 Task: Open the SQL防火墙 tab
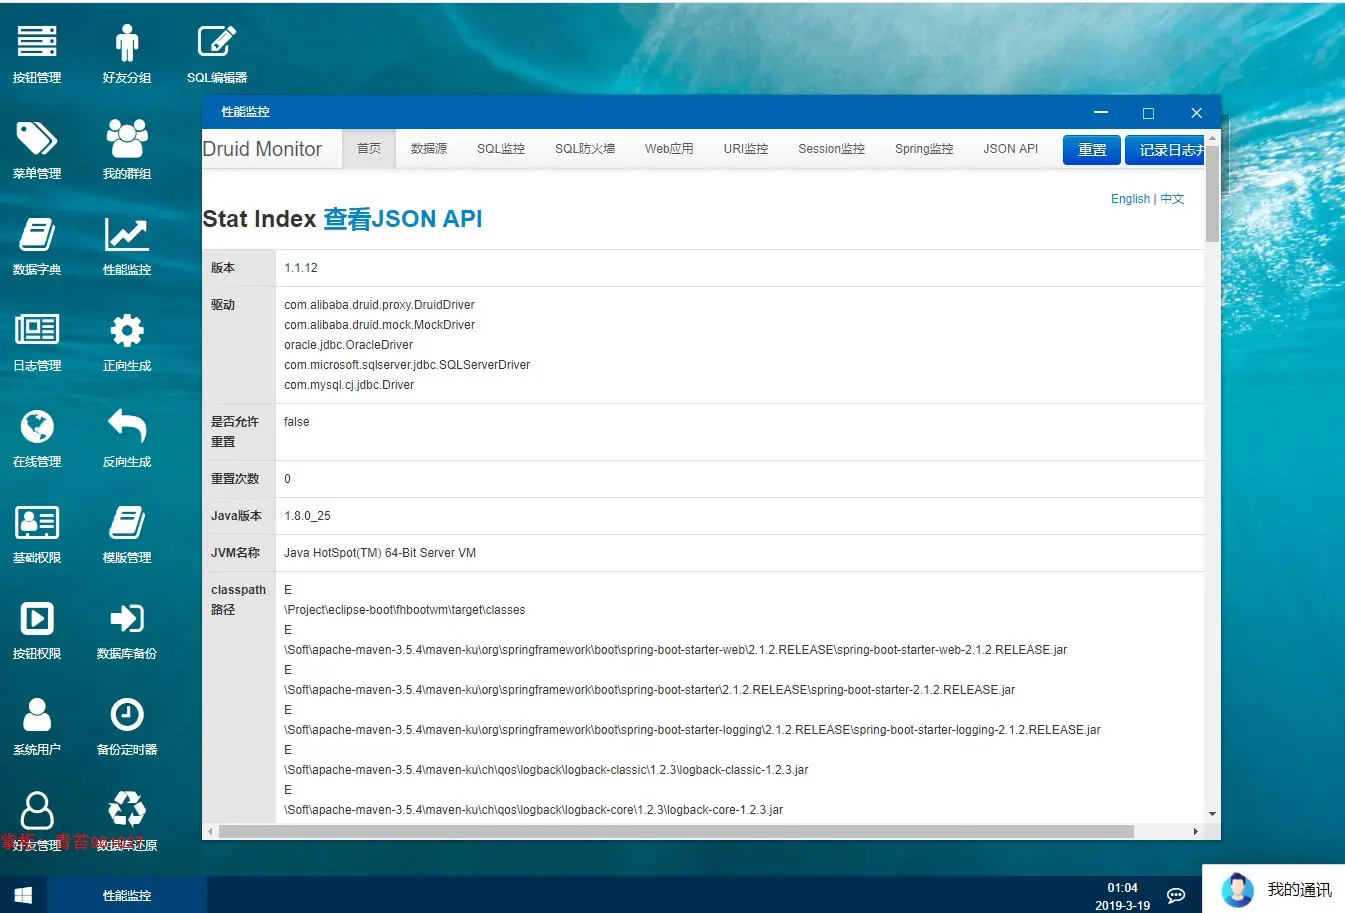click(x=585, y=148)
